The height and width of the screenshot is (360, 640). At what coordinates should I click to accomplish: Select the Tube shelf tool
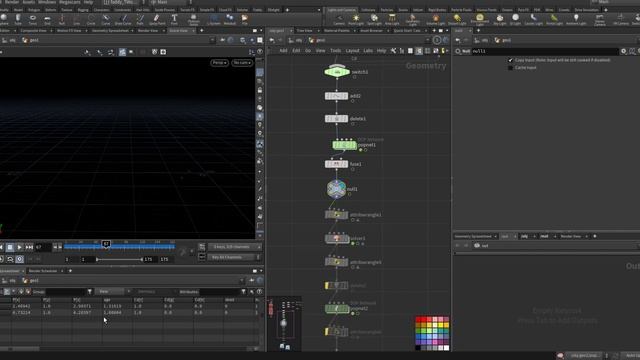18,19
